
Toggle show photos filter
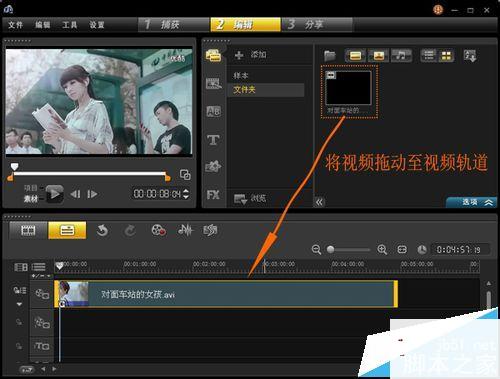tap(378, 55)
